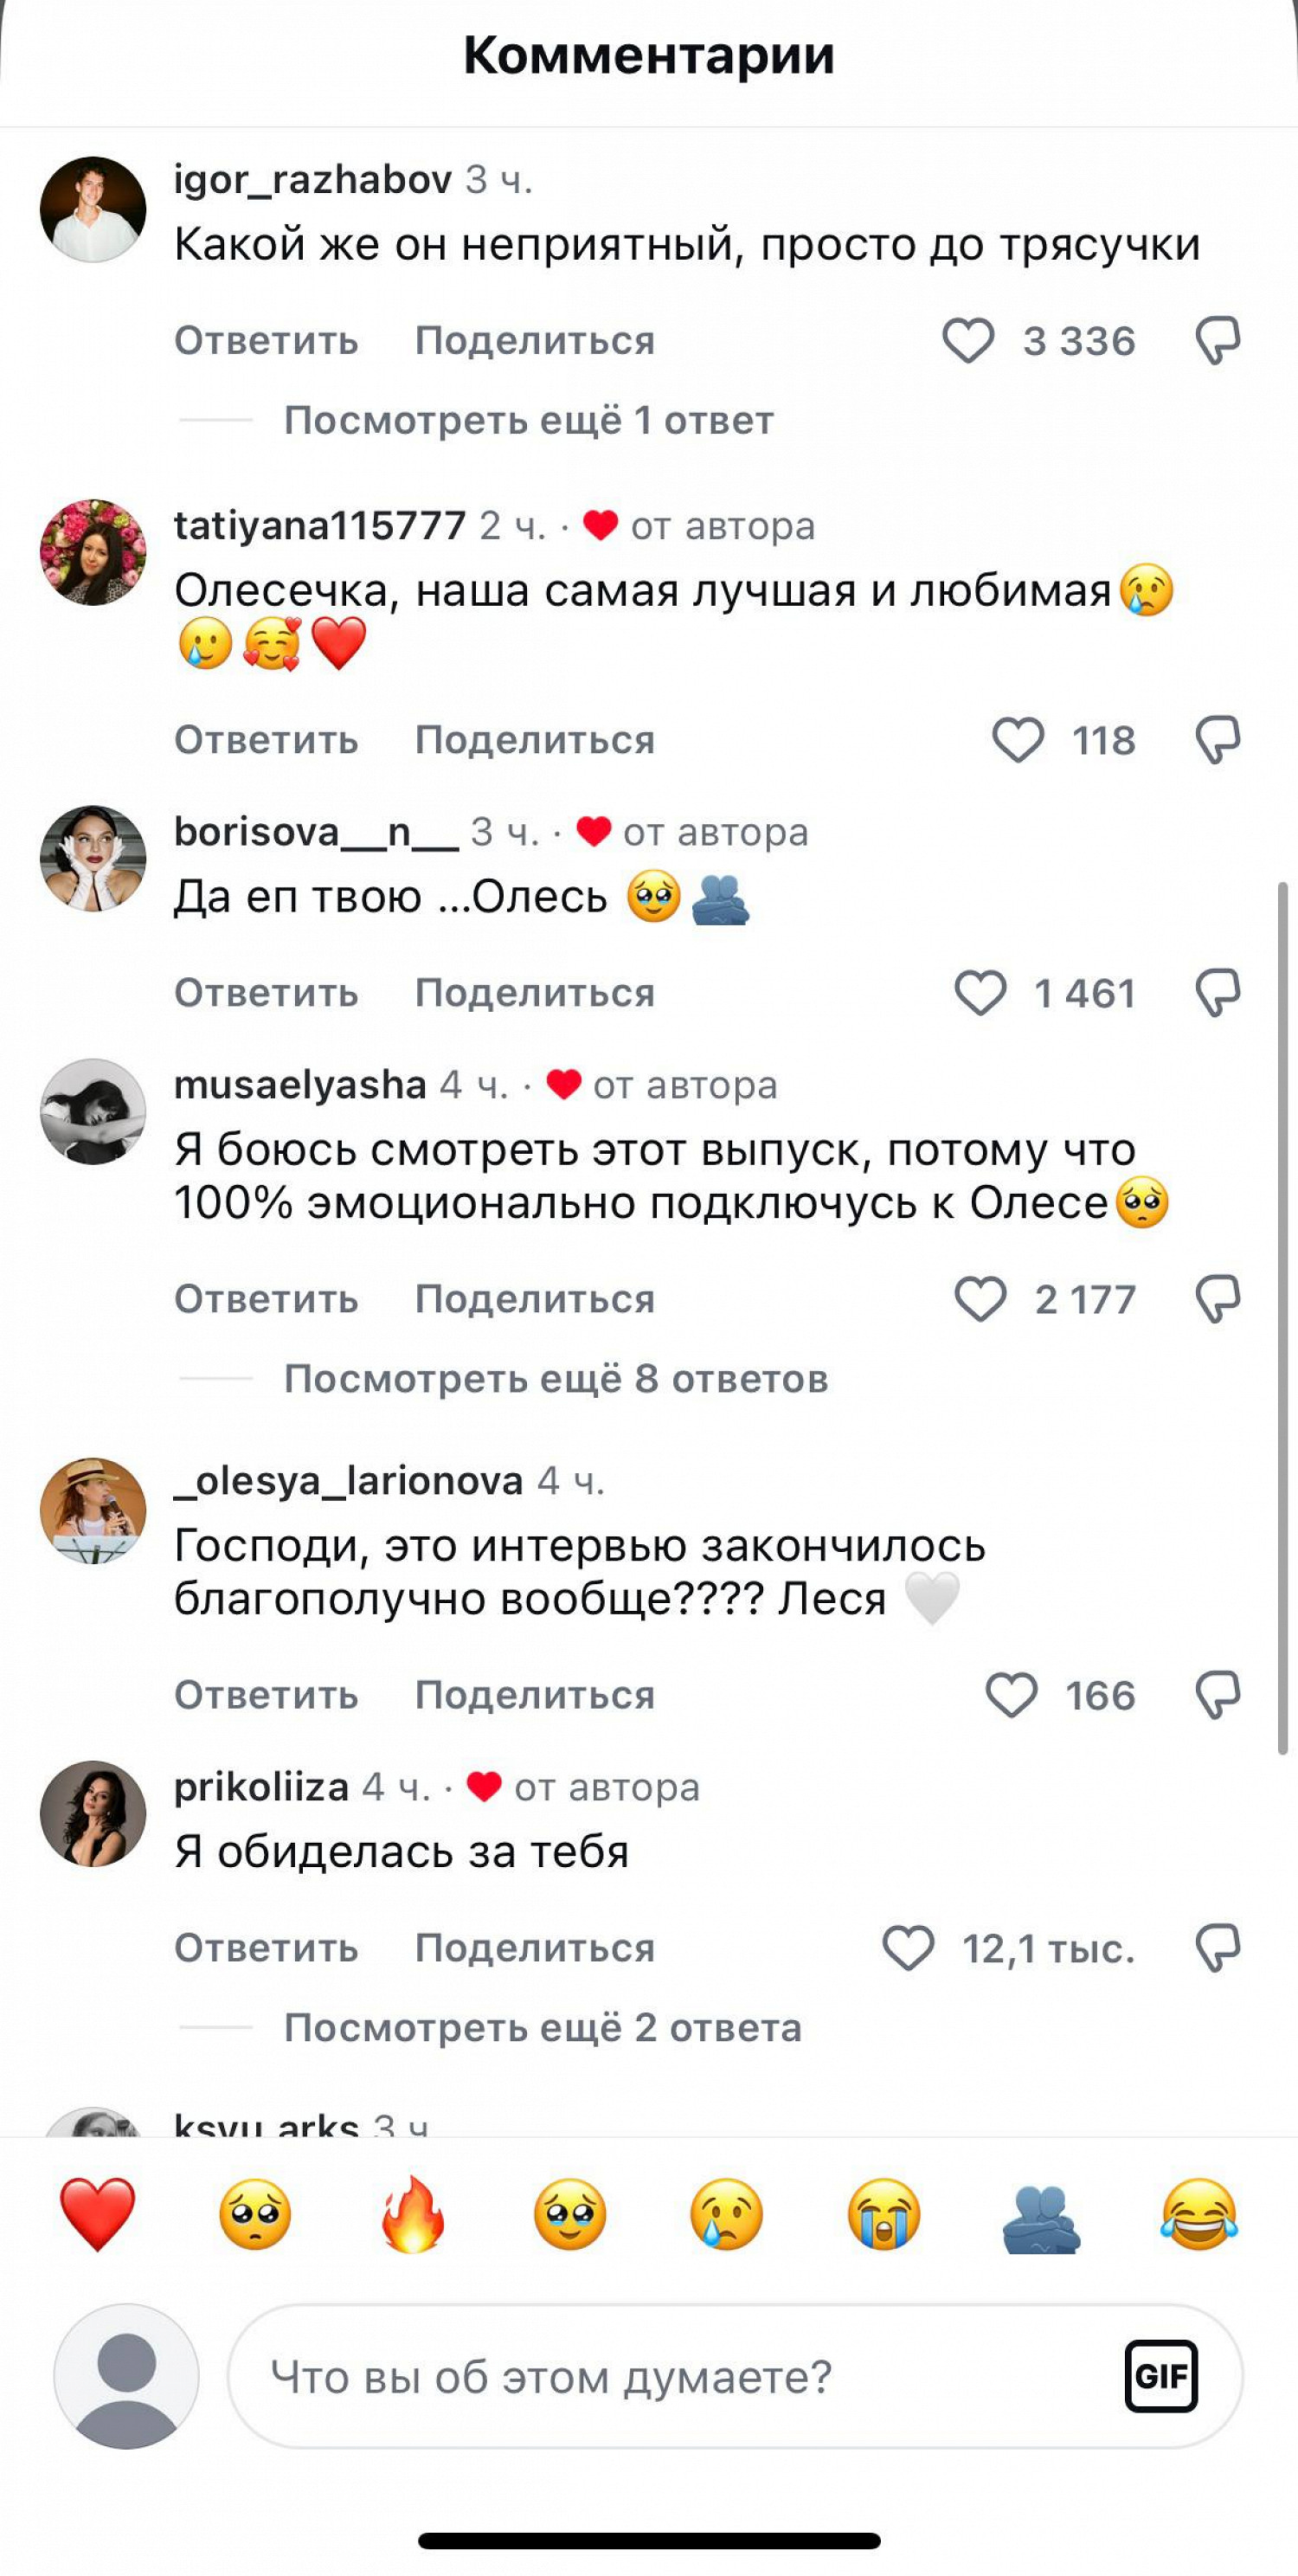Show 2 more replies under prikoliiza
1298x2576 pixels.
pos(542,2028)
